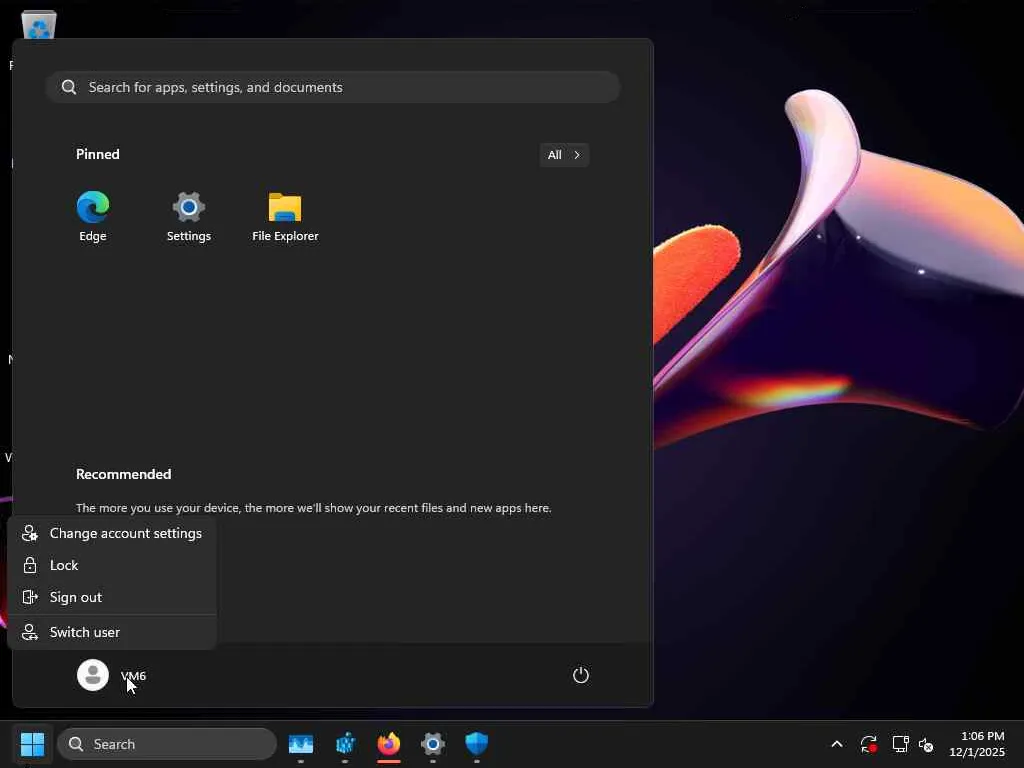Open the Windows Security shield on taskbar
Screen dimensions: 1024x768
tap(477, 744)
